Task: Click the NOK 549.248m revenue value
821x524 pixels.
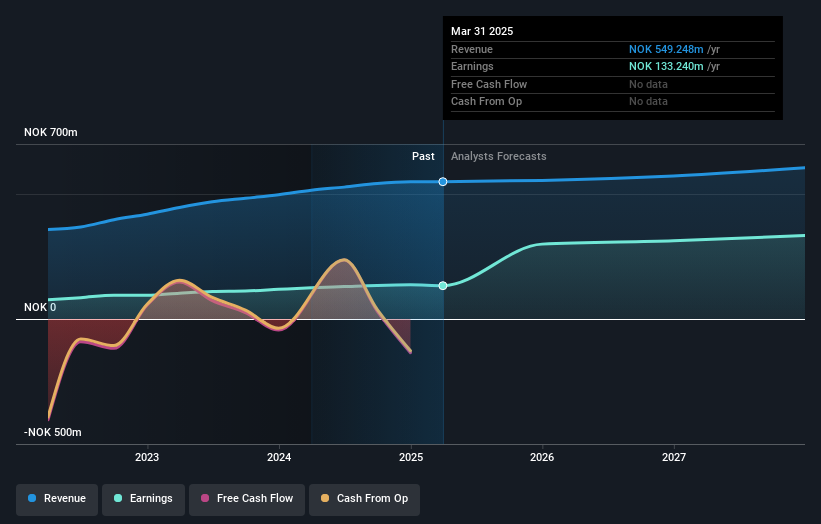Action: pos(666,49)
